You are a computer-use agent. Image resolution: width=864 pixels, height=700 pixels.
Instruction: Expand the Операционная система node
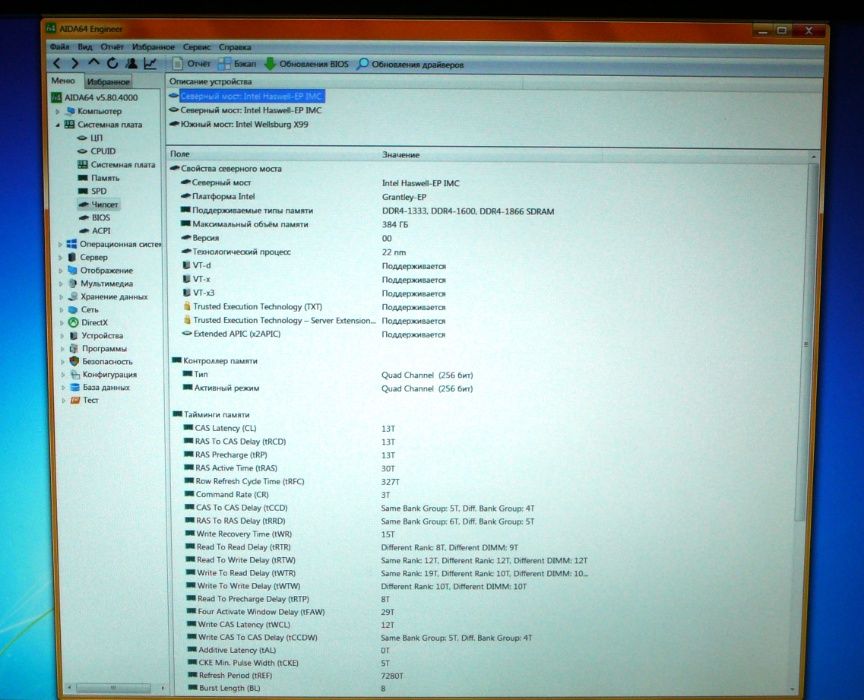pyautogui.click(x=60, y=244)
